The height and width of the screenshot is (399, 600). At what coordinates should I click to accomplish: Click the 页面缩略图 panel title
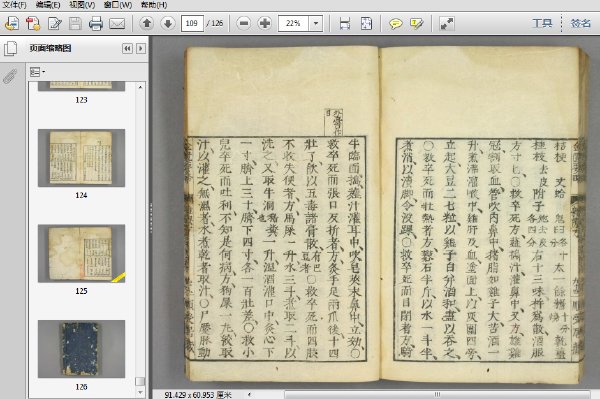(x=51, y=48)
